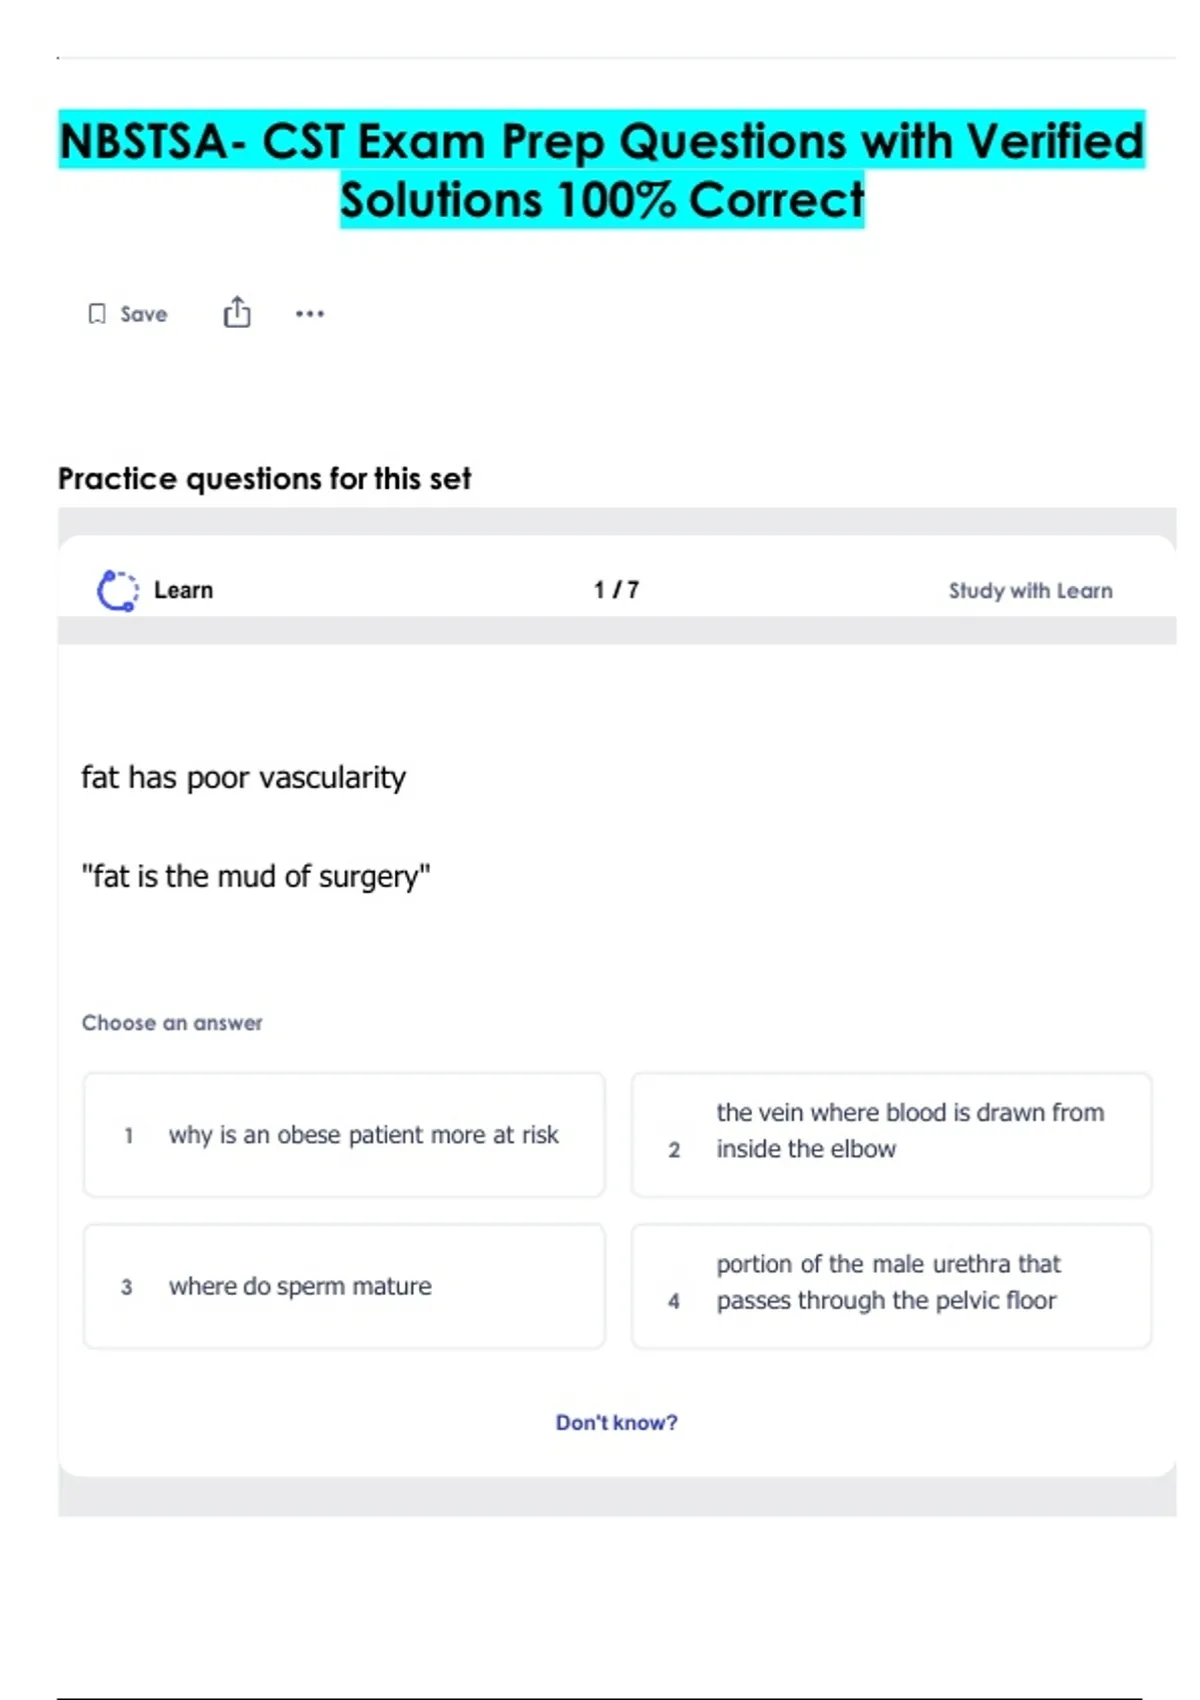The width and height of the screenshot is (1200, 1700).
Task: Open the "Study with Learn" link
Action: 1030,591
